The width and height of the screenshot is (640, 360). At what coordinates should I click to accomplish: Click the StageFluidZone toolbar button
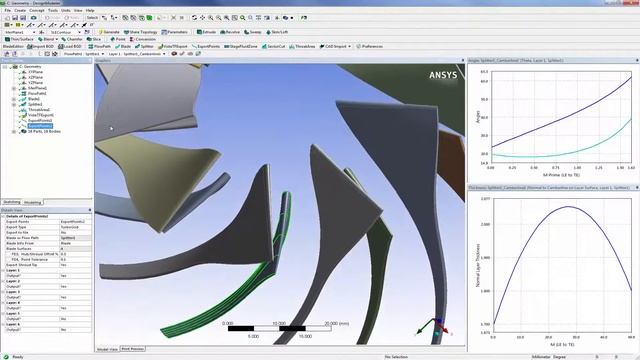pyautogui.click(x=241, y=47)
